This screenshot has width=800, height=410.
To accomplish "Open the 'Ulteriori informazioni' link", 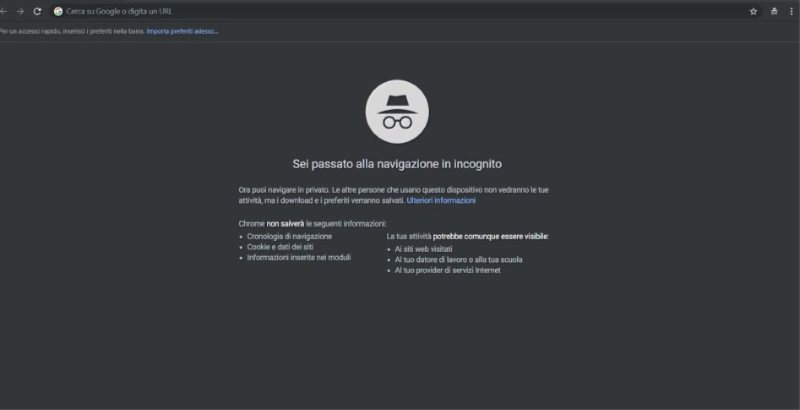I will pos(441,201).
